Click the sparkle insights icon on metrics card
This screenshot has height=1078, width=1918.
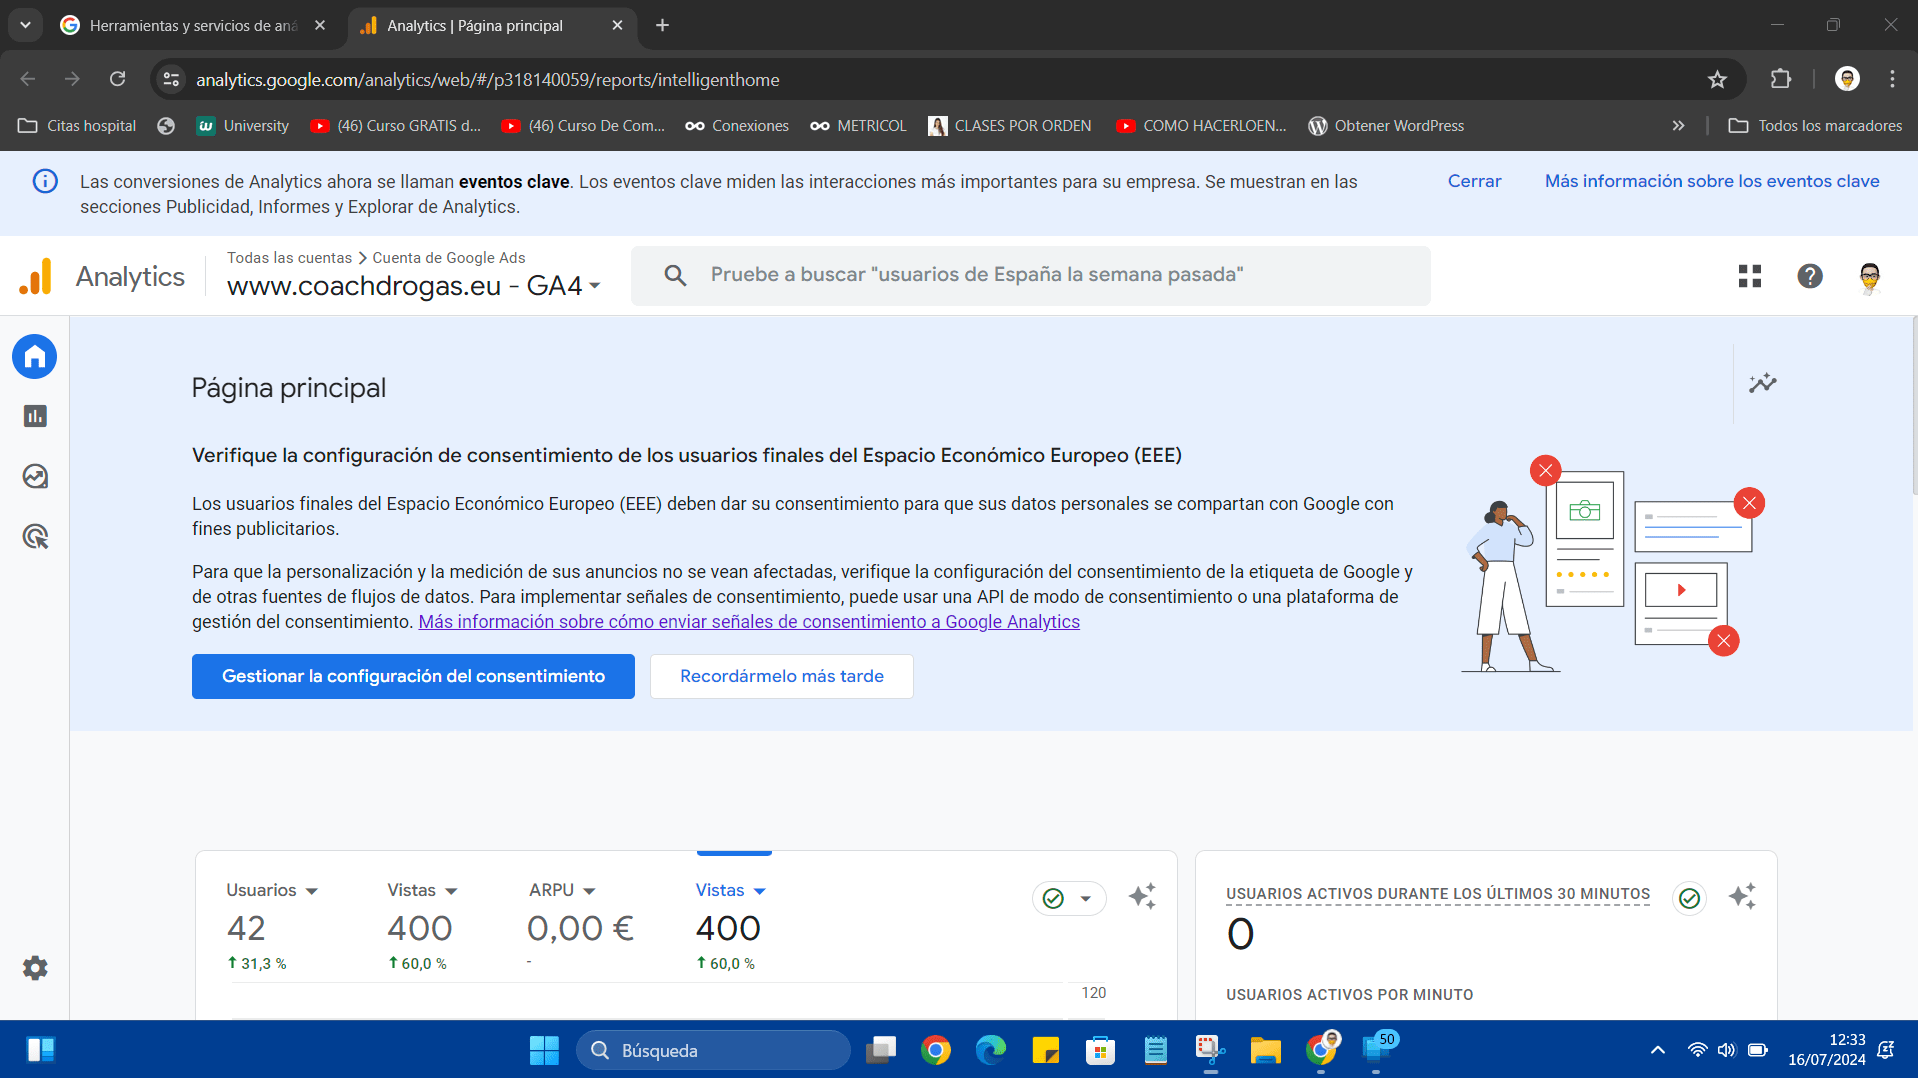coord(1142,896)
